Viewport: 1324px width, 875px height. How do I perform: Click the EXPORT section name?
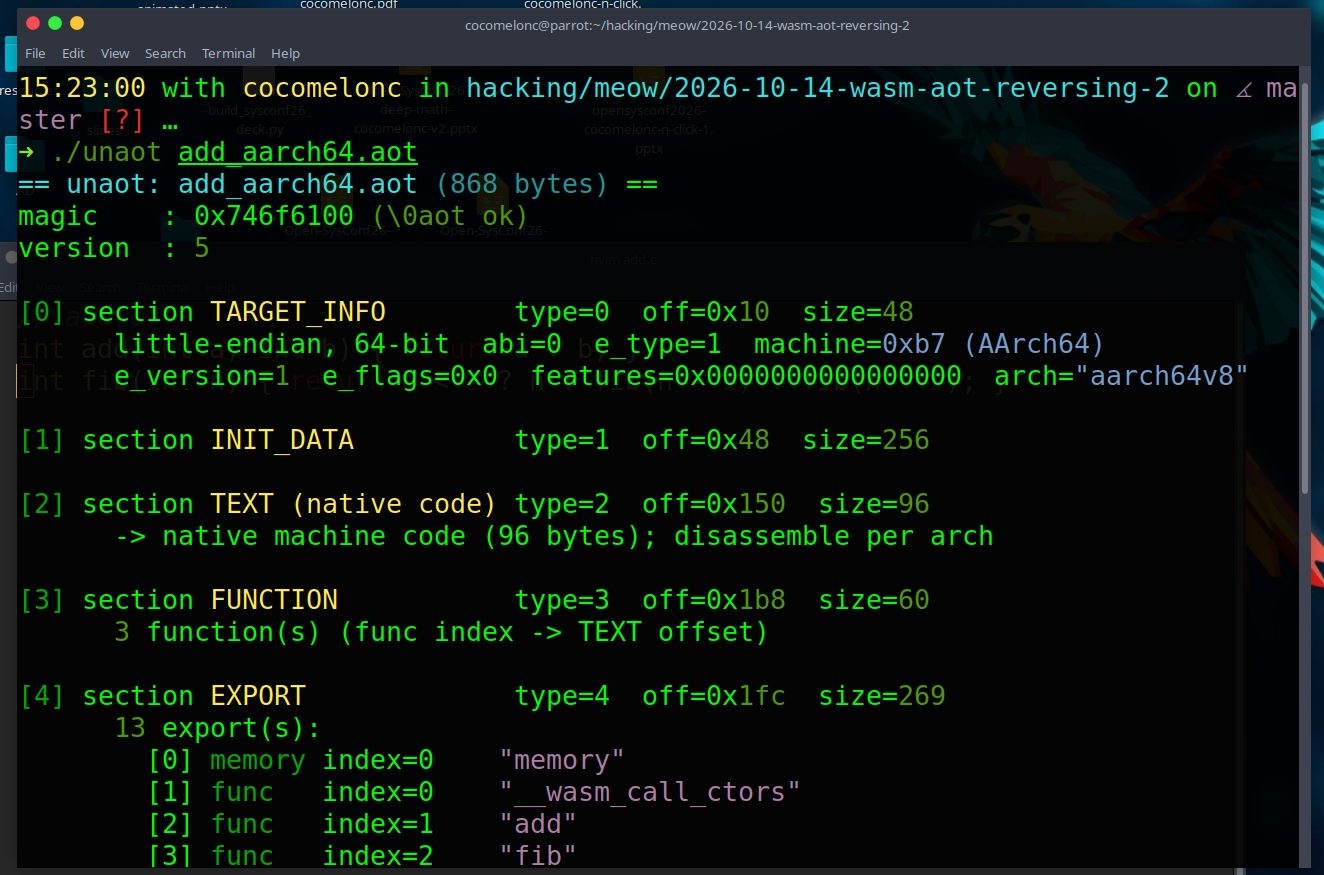click(x=257, y=697)
